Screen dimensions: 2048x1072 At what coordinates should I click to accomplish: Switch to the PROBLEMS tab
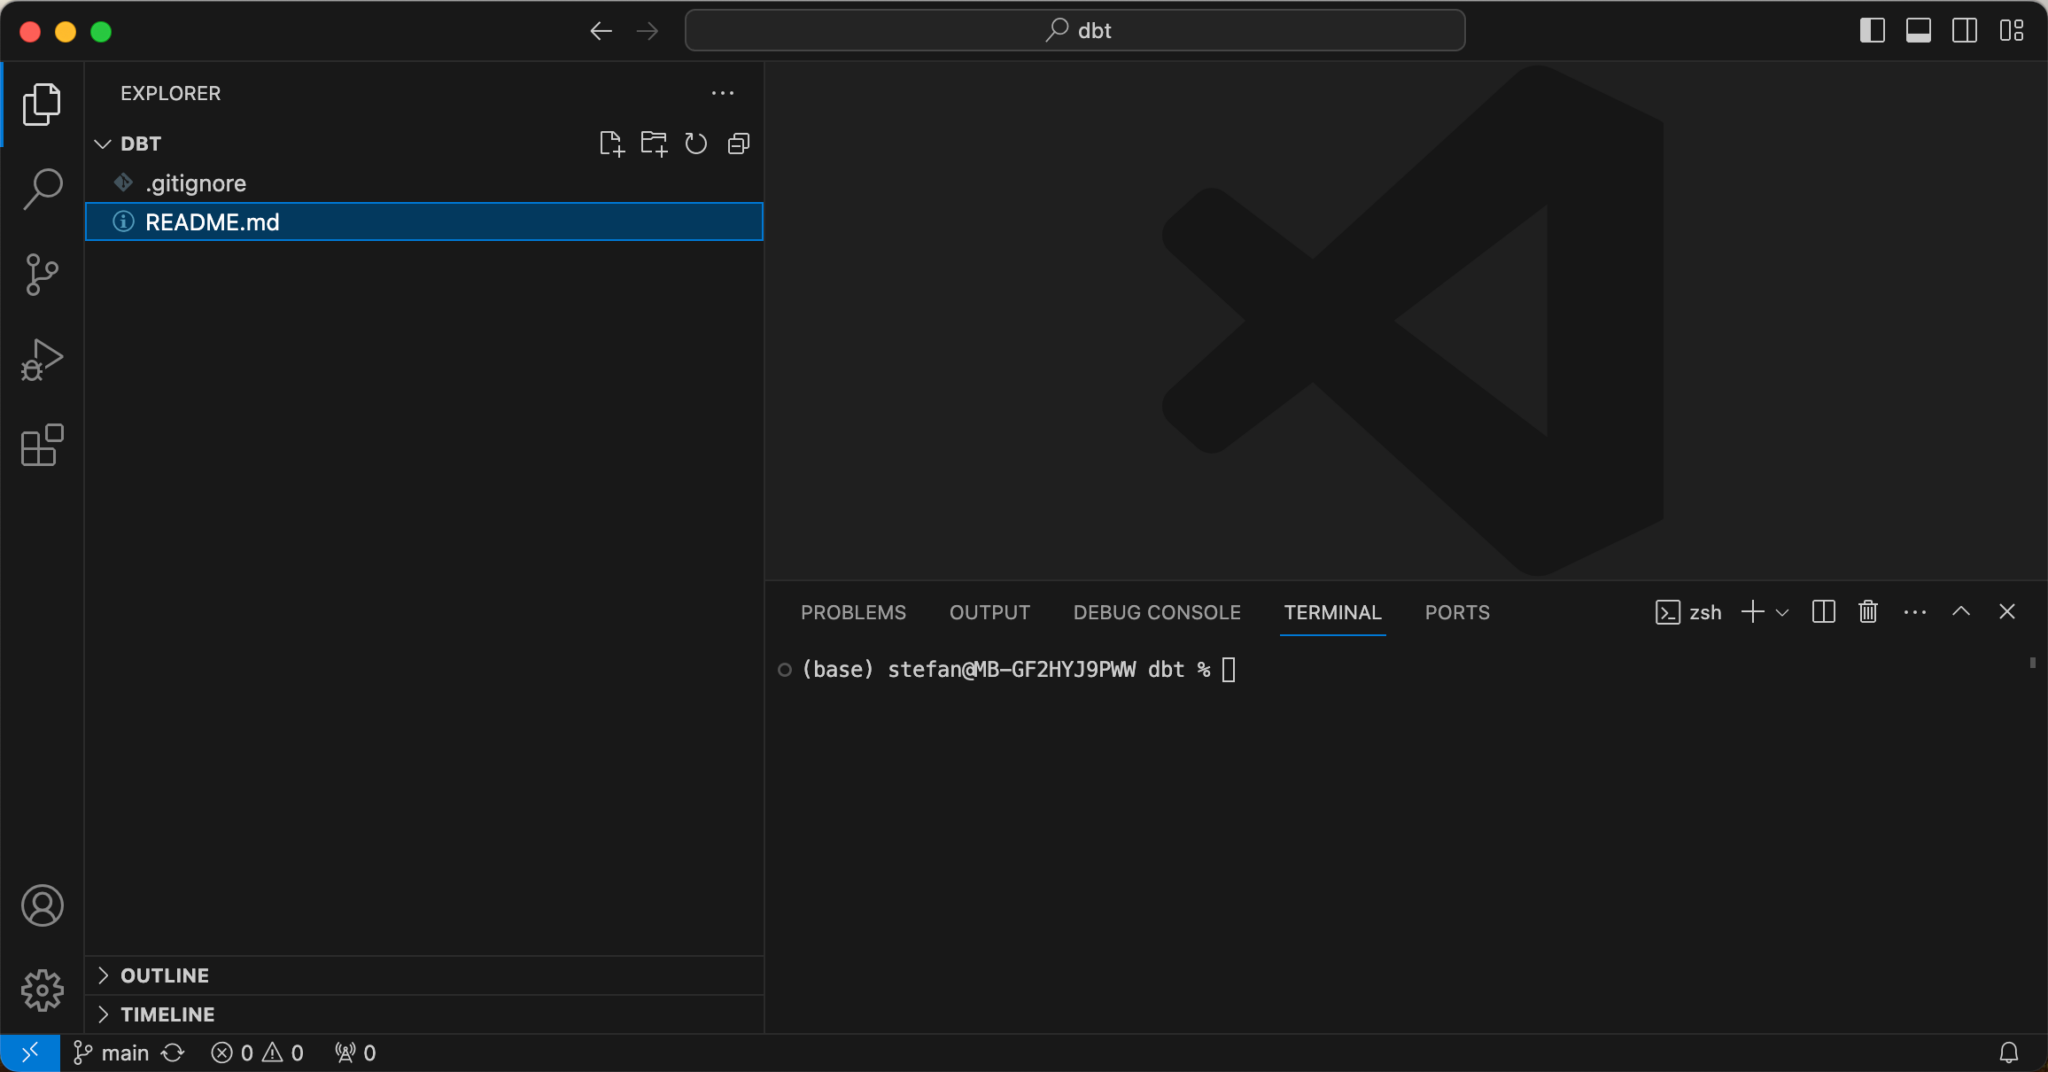(x=853, y=612)
